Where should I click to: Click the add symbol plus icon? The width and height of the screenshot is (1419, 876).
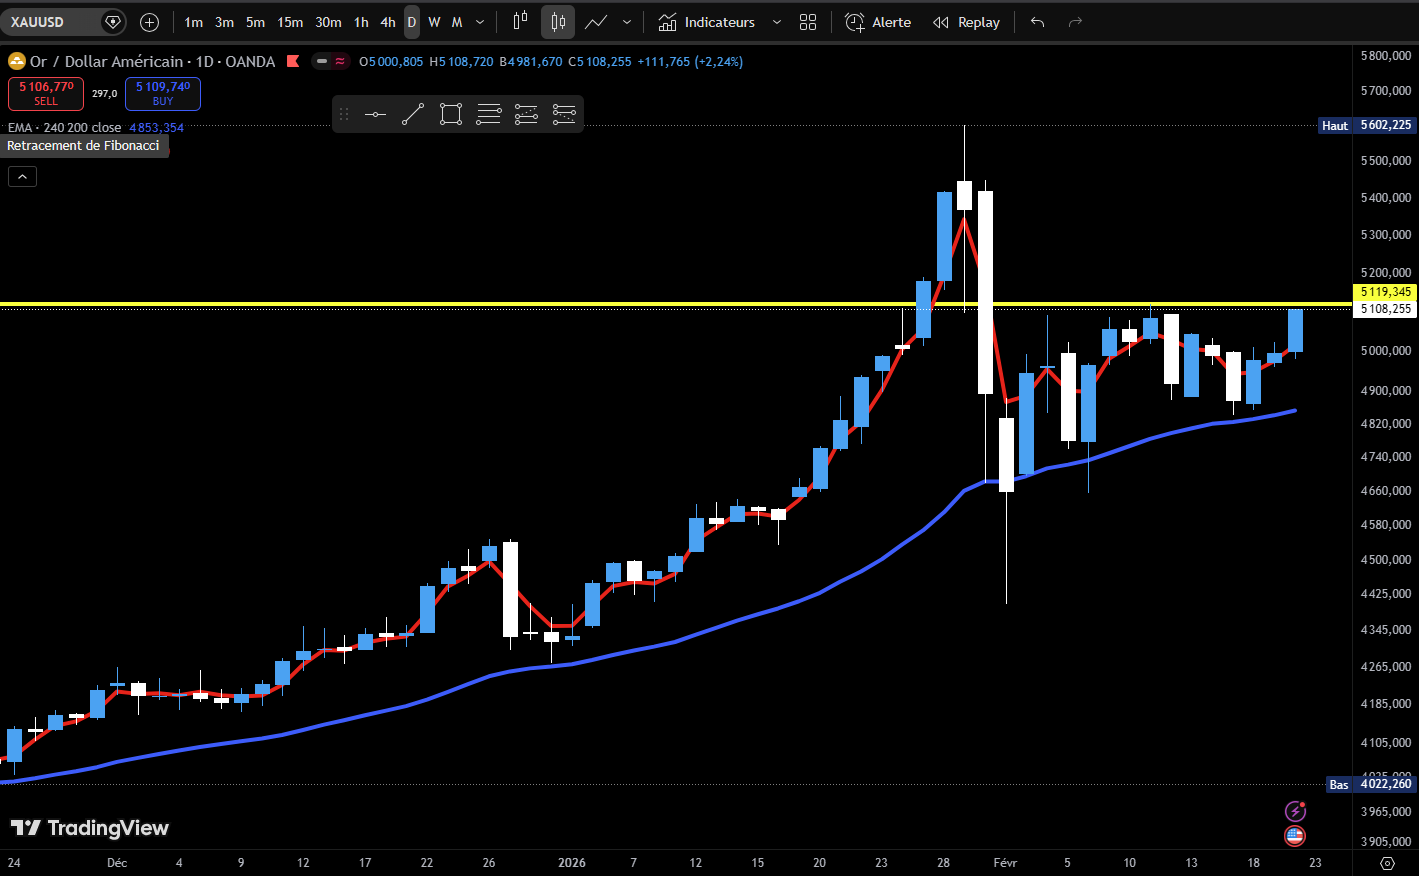149,22
